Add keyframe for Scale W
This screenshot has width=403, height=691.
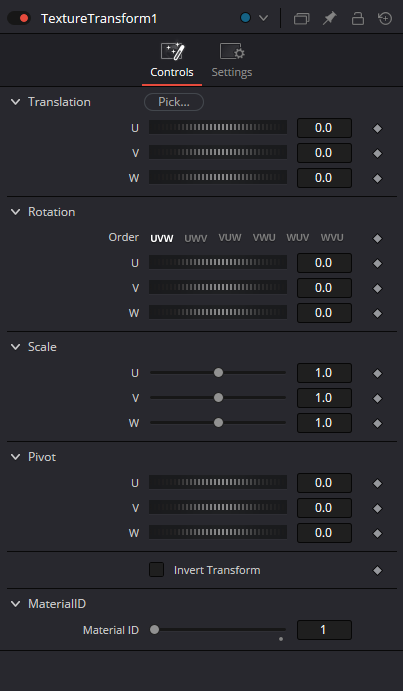pyautogui.click(x=377, y=424)
